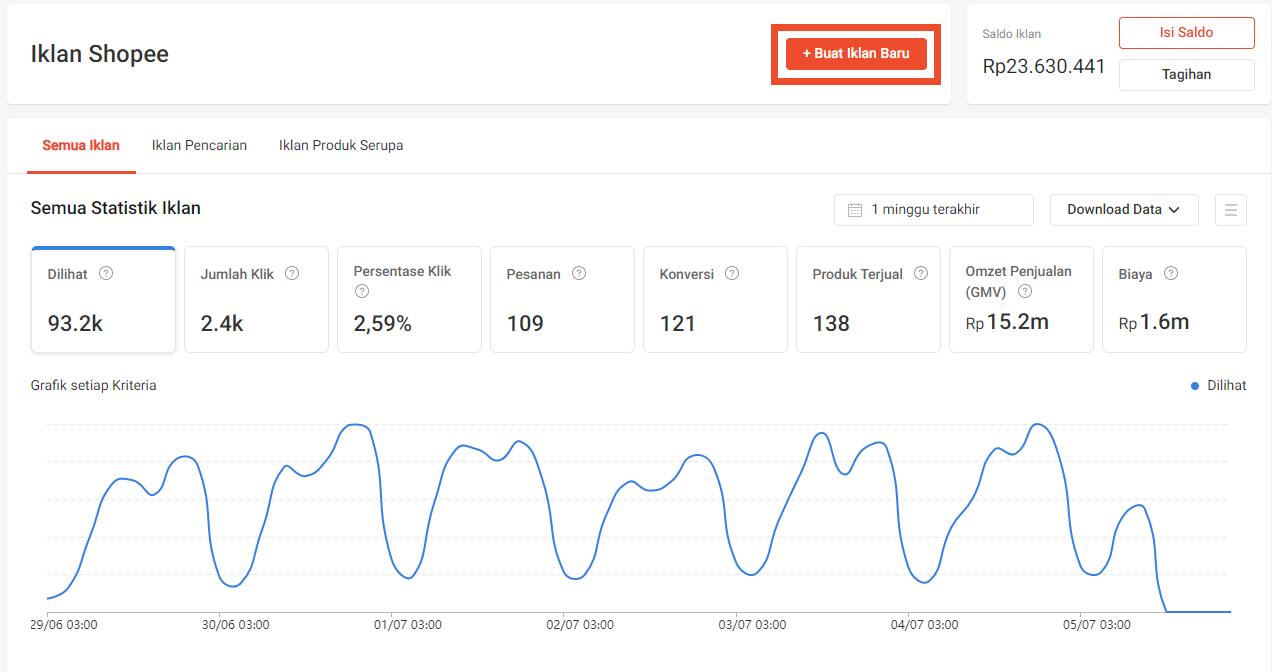The height and width of the screenshot is (672, 1272).
Task: Open the 1 minggu terakhir date picker
Action: (934, 210)
